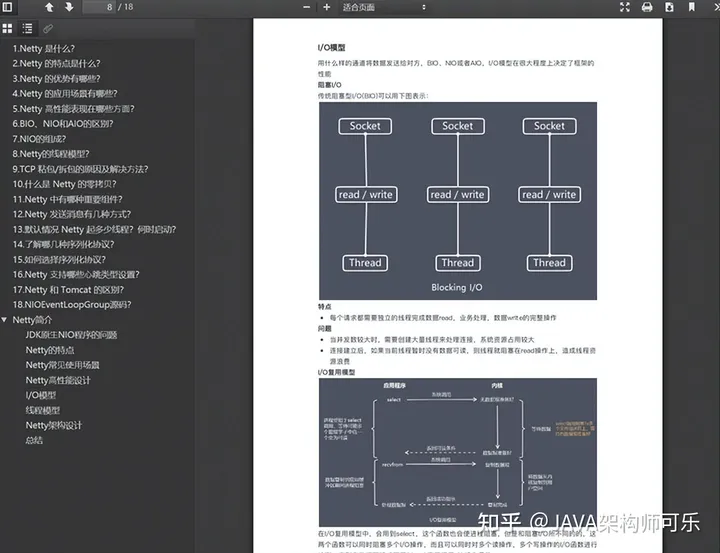Click the I/O模型 heading on the page
Viewport: 720px width, 553px height.
pos(331,48)
